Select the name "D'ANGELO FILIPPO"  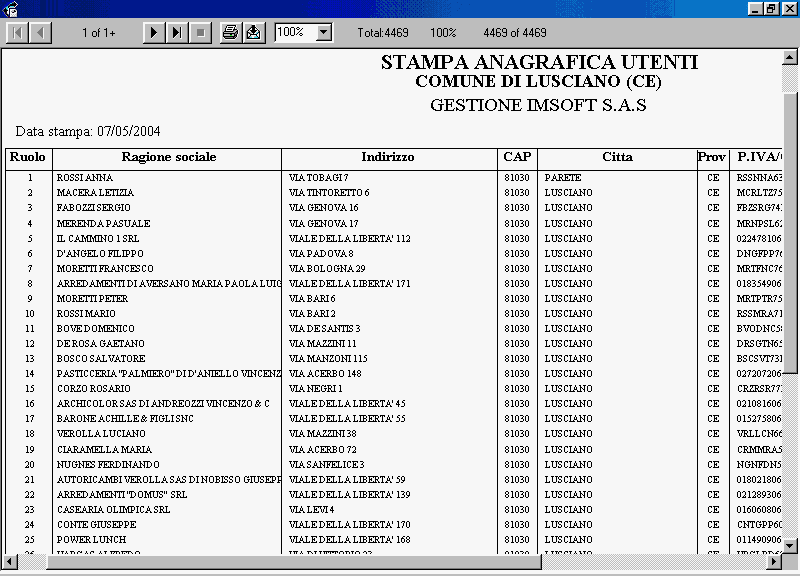100,254
